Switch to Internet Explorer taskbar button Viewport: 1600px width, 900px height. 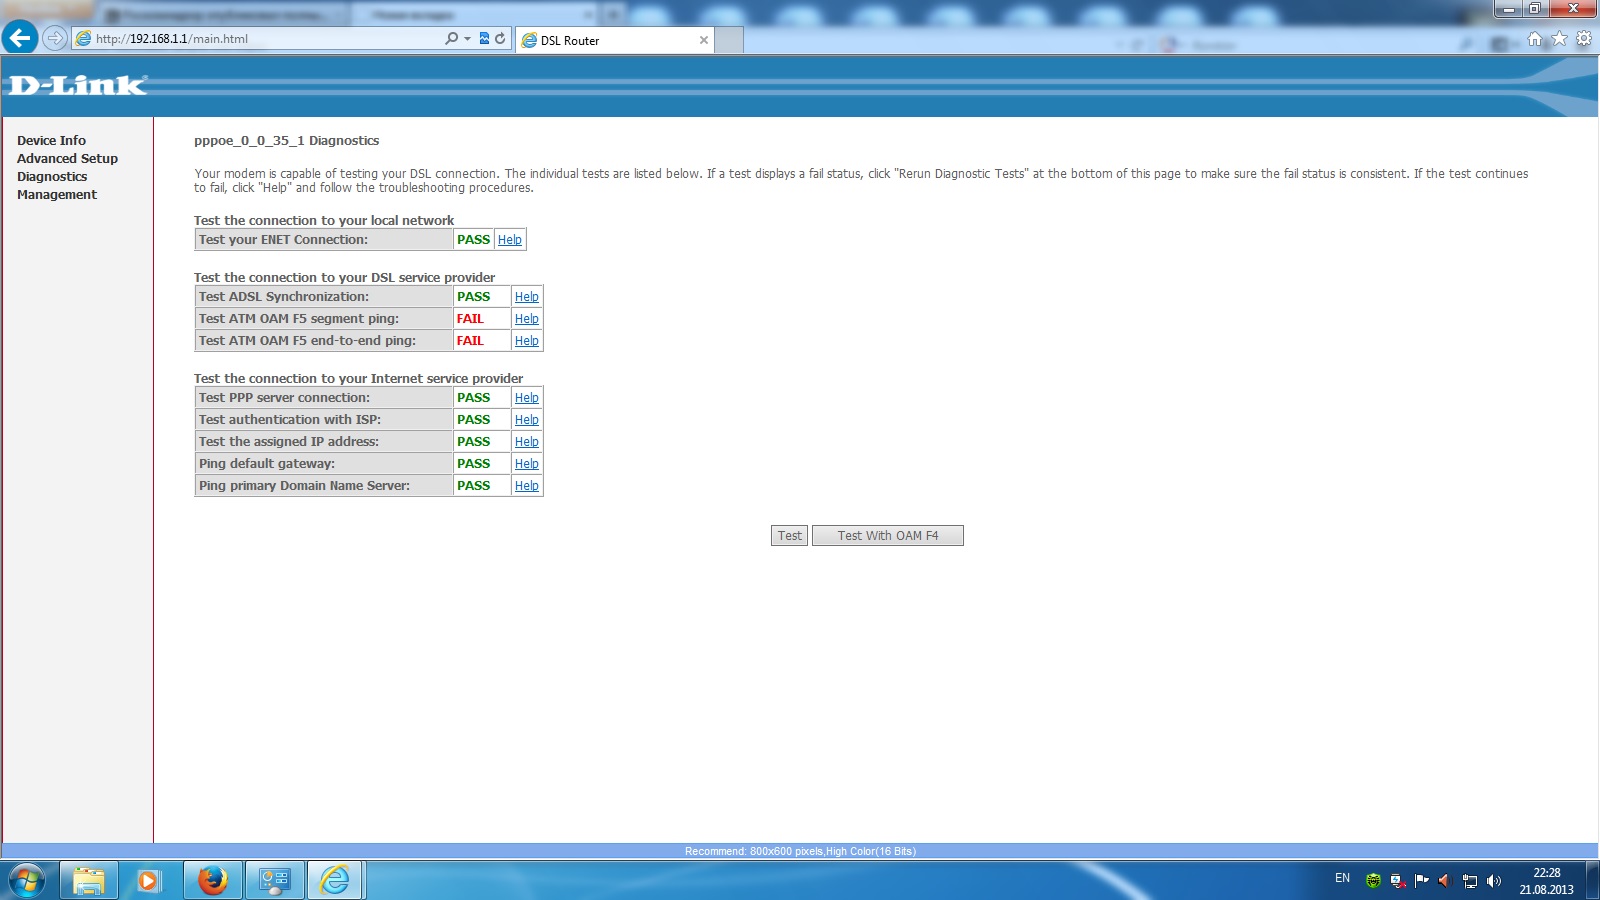(x=335, y=880)
